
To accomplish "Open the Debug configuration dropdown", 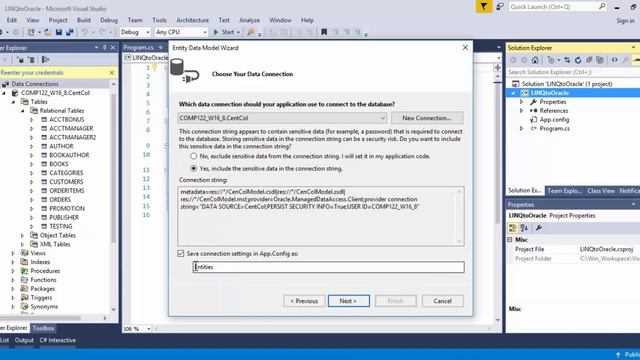I will [x=147, y=32].
